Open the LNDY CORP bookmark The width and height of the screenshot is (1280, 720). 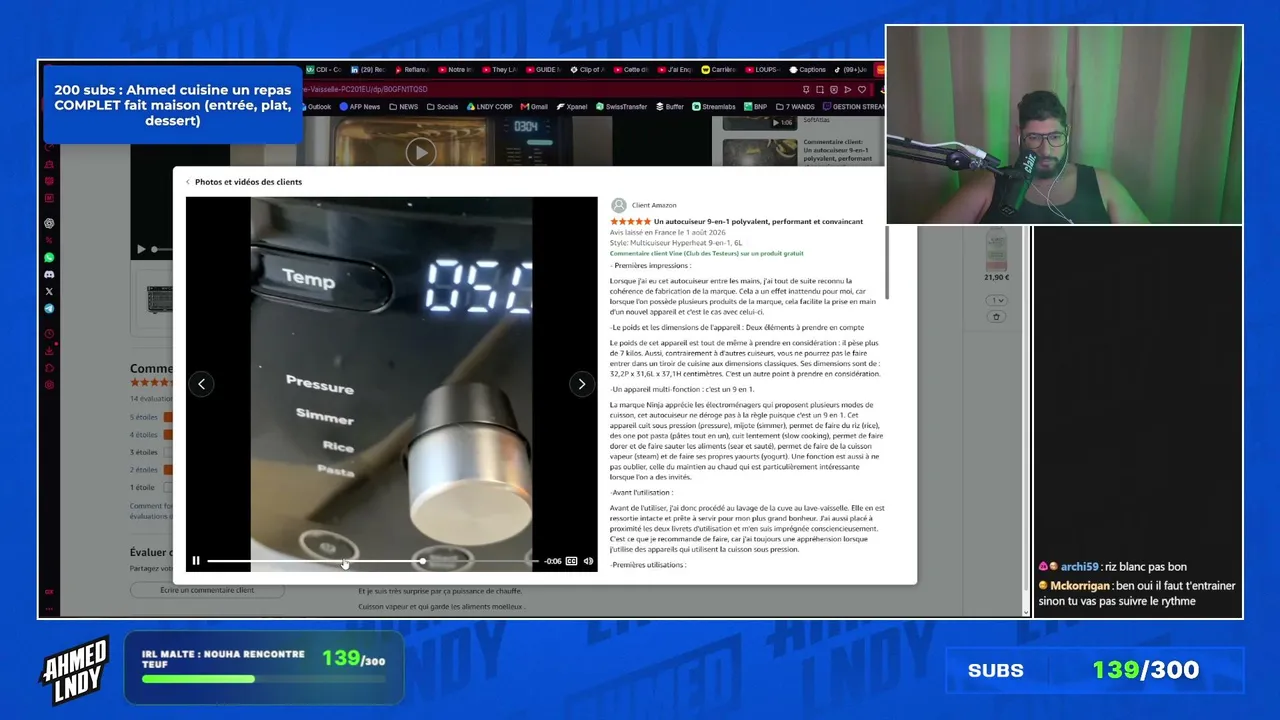[x=490, y=107]
